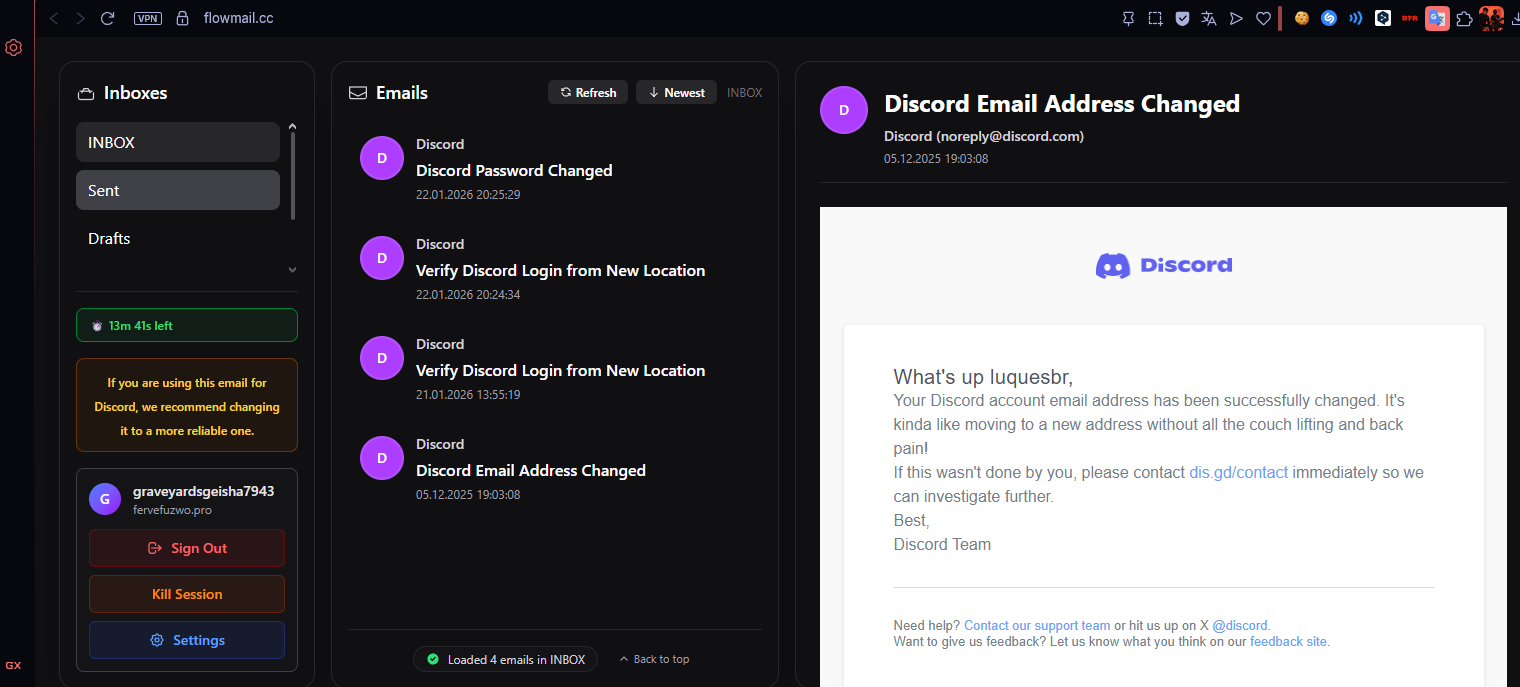Click the Discord recommendation warning notice
The image size is (1520, 687).
tap(187, 406)
